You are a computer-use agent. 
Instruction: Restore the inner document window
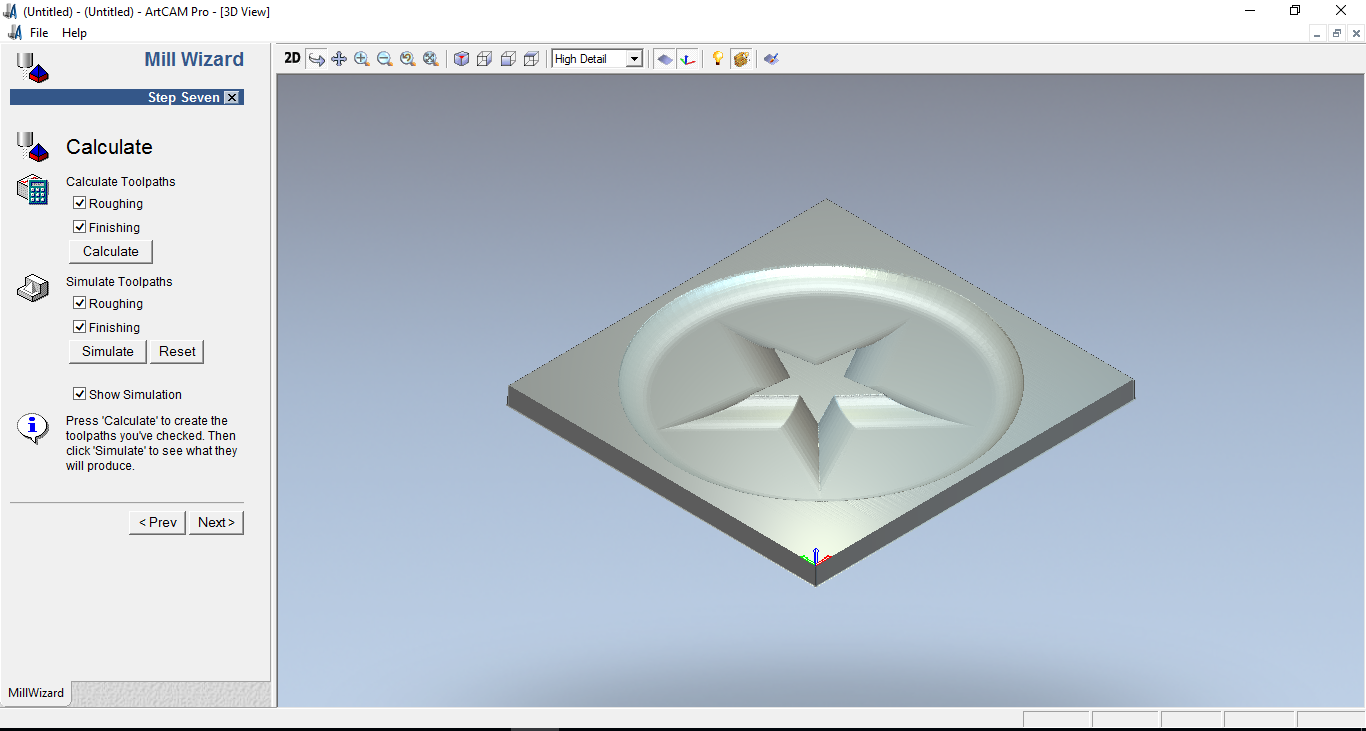[x=1337, y=33]
